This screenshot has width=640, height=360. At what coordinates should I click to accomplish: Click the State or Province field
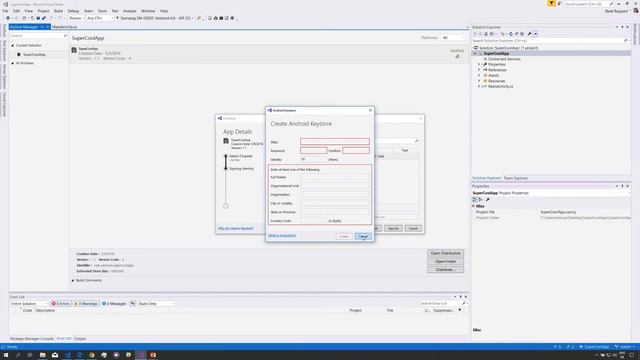(335, 212)
